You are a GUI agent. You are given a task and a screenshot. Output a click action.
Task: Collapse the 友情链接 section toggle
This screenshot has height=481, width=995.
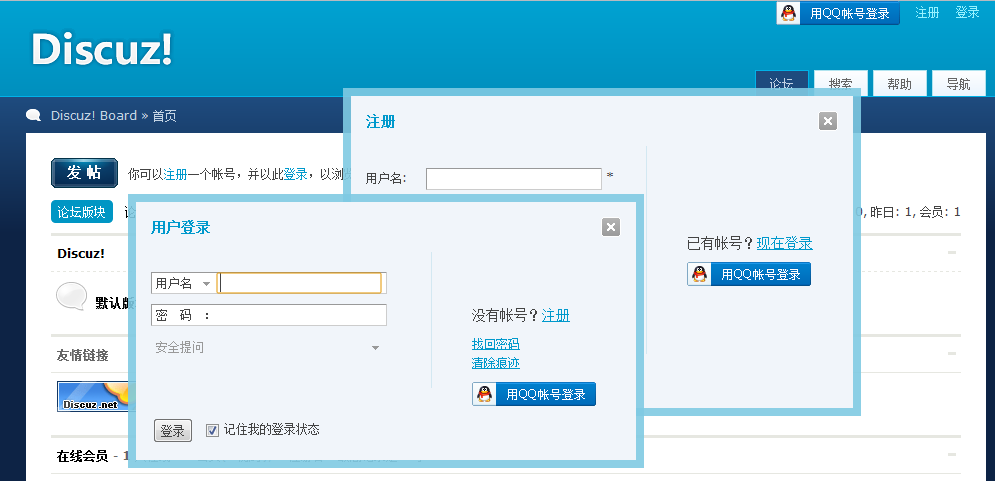pyautogui.click(x=952, y=353)
